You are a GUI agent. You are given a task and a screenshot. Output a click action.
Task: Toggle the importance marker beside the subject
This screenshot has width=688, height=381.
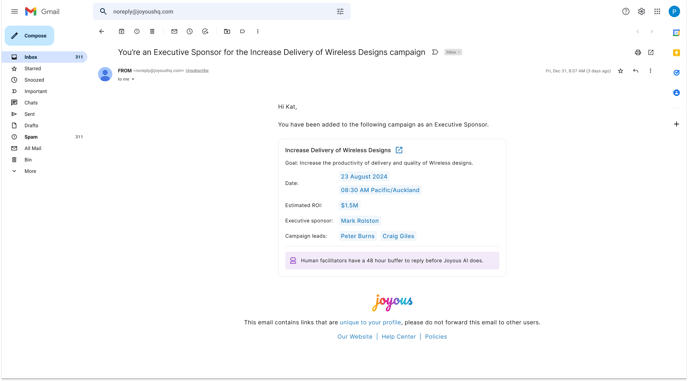tap(435, 52)
